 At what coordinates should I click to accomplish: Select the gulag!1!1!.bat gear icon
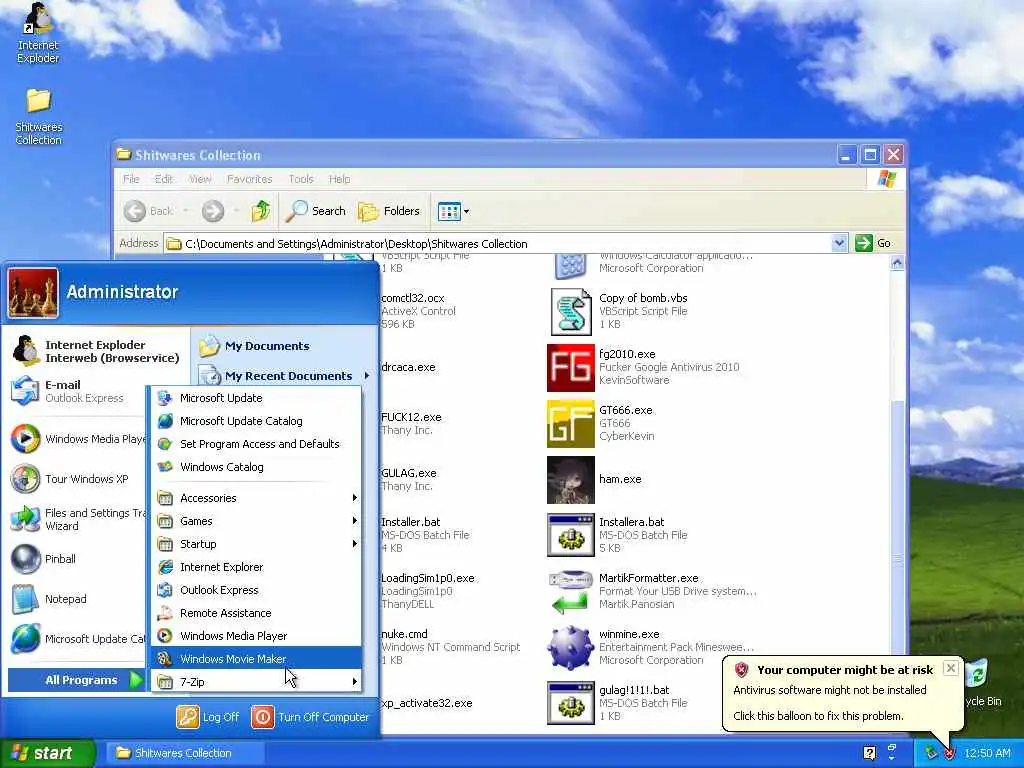pos(570,703)
